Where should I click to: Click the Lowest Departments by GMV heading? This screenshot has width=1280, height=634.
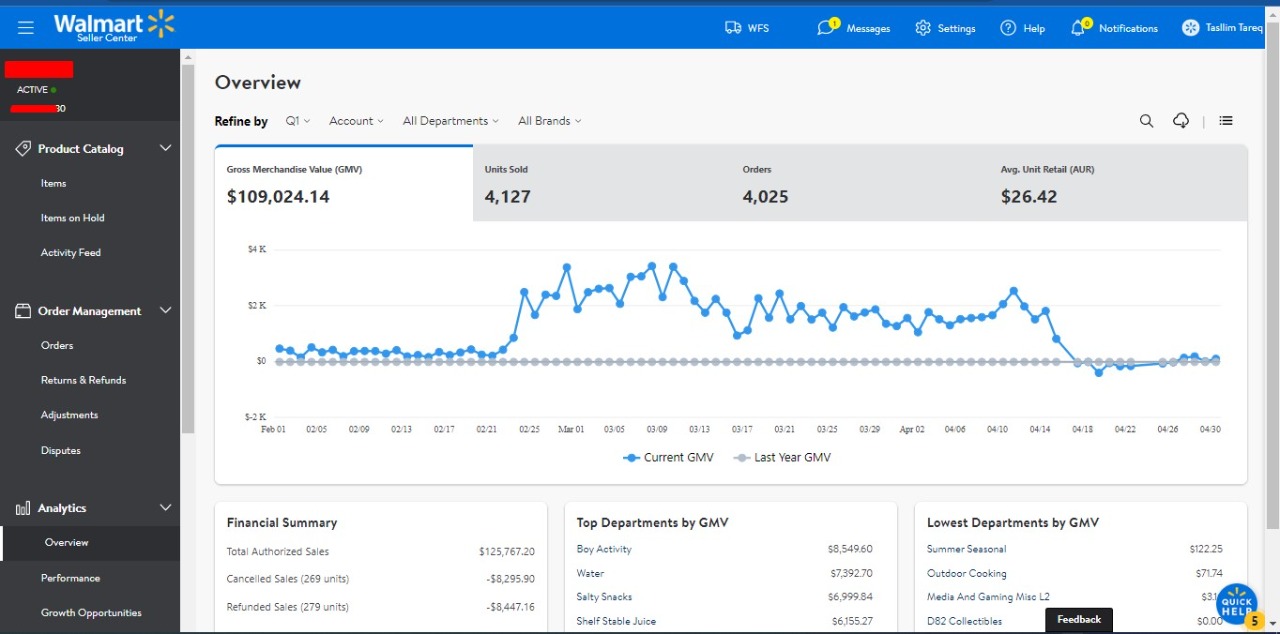point(1013,522)
